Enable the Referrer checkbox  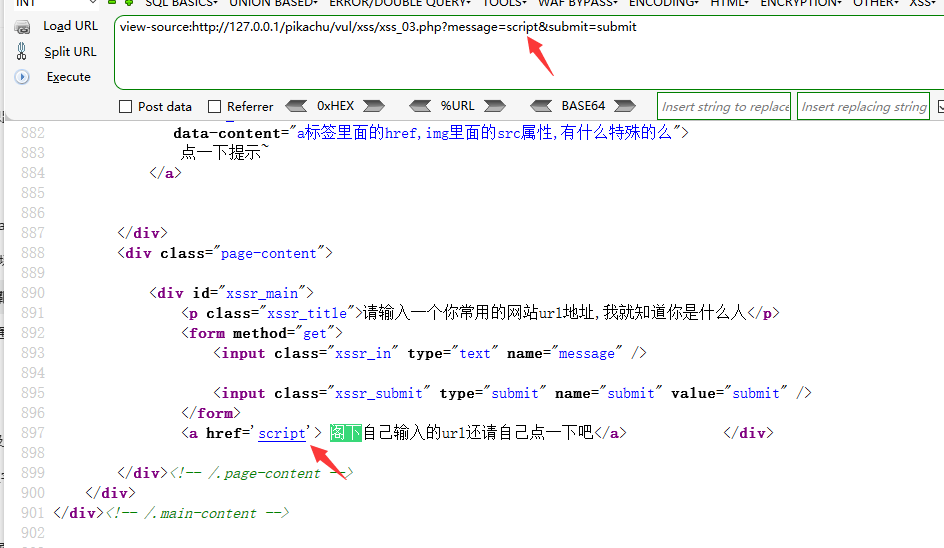(x=214, y=107)
